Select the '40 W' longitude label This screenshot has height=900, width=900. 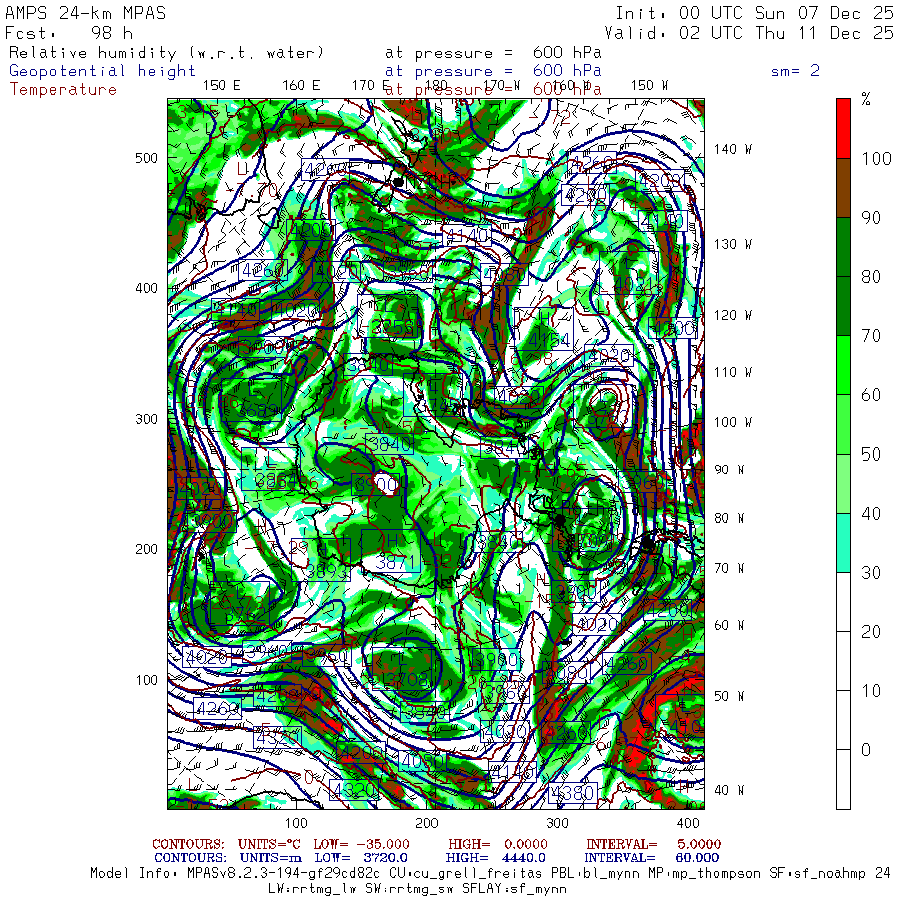729,790
